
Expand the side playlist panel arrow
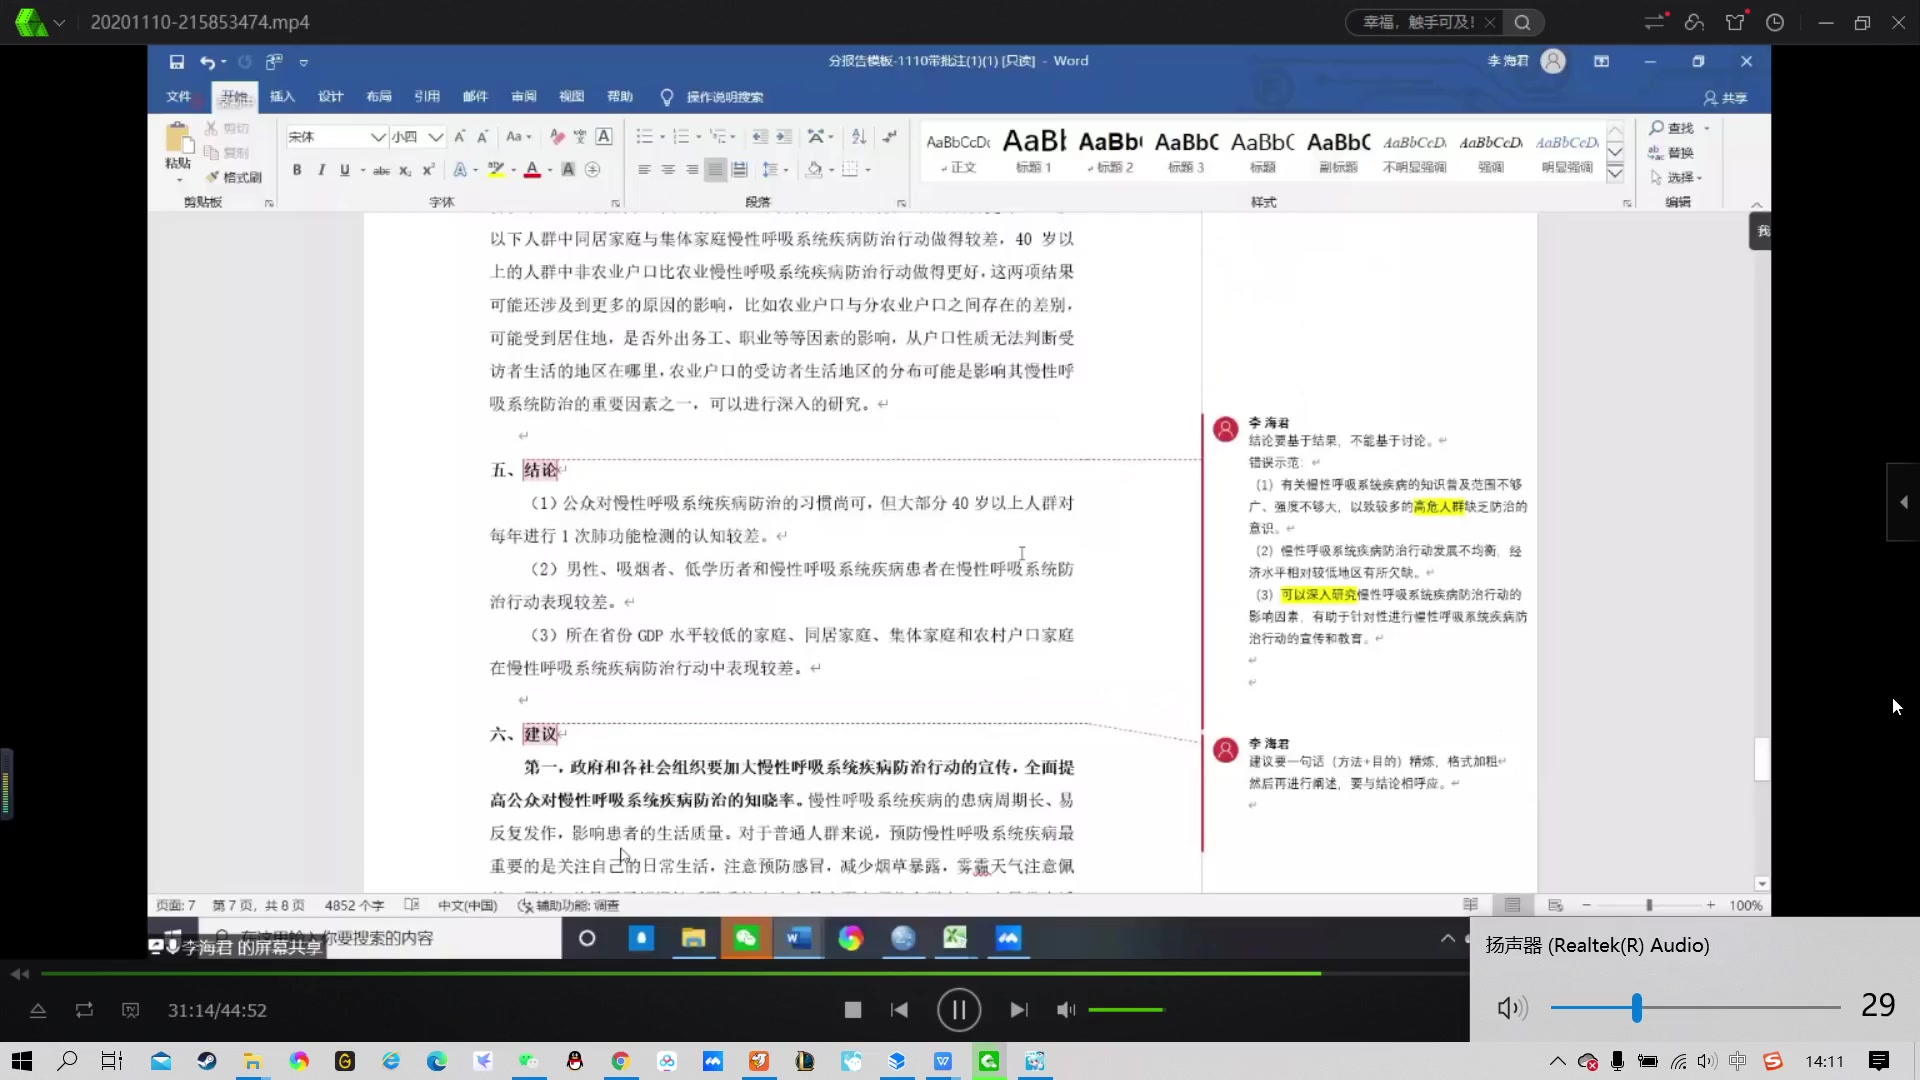[x=1903, y=502]
